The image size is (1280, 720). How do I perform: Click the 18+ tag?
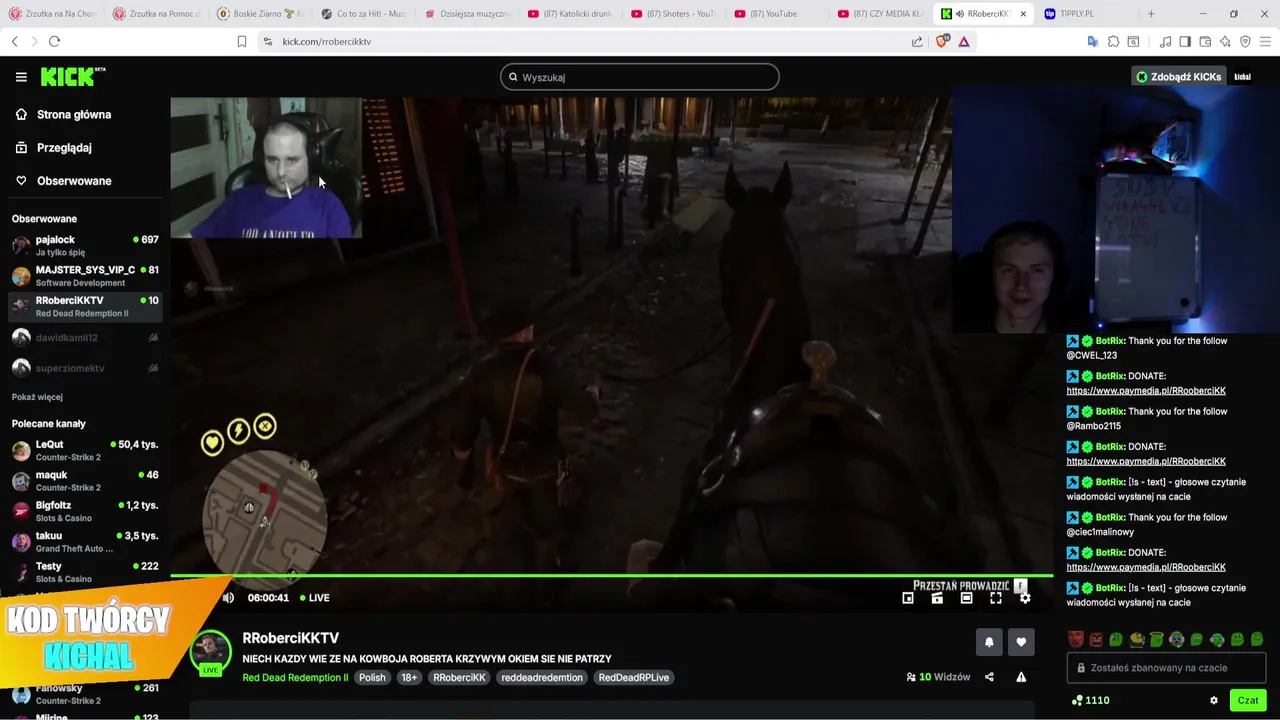[409, 677]
